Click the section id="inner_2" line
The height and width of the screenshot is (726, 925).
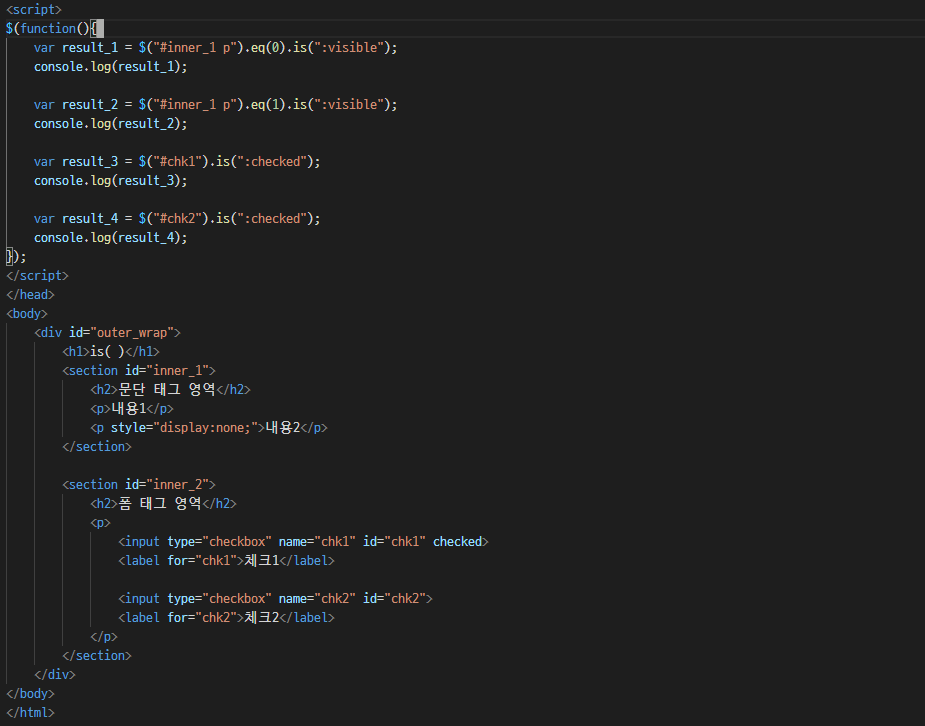point(139,485)
